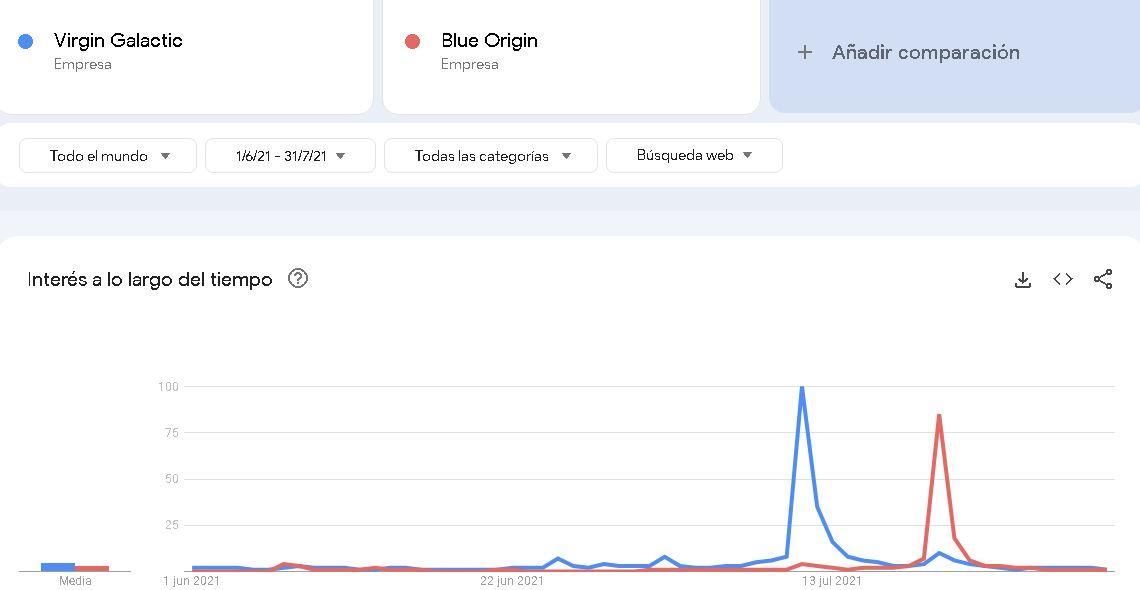This screenshot has width=1140, height=590.
Task: Open the Todo el mundo region dropdown
Action: click(108, 155)
